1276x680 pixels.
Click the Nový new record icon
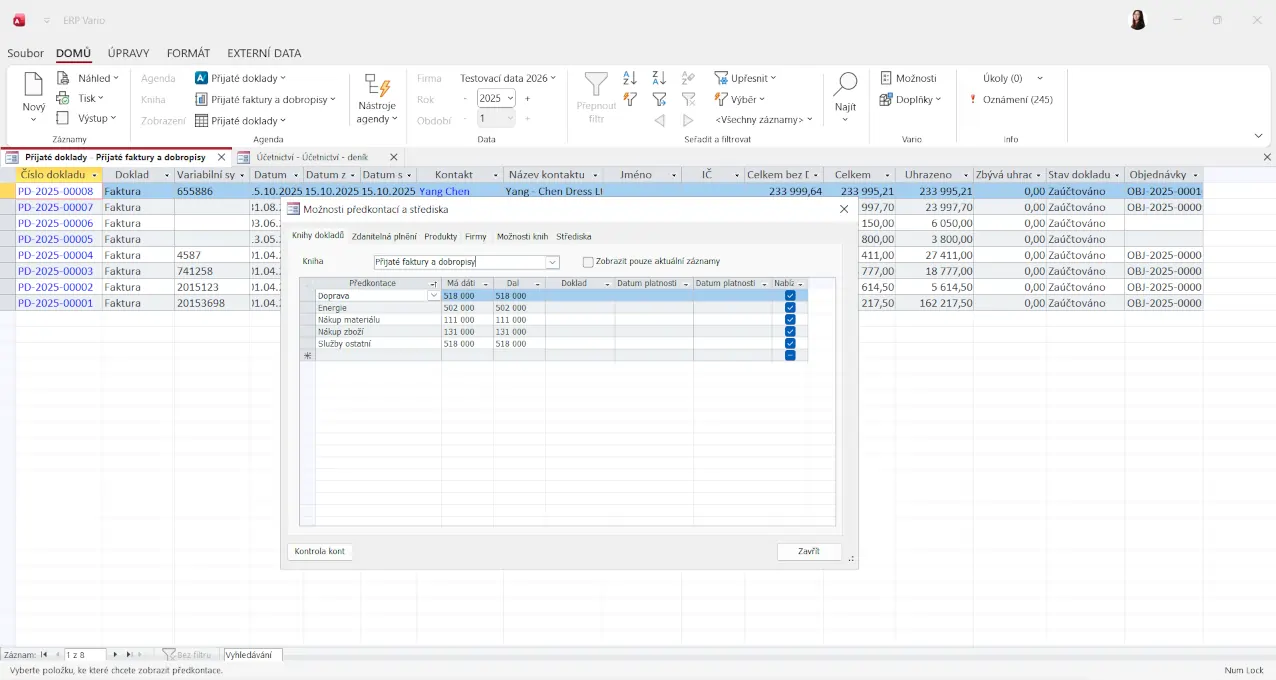(x=33, y=86)
